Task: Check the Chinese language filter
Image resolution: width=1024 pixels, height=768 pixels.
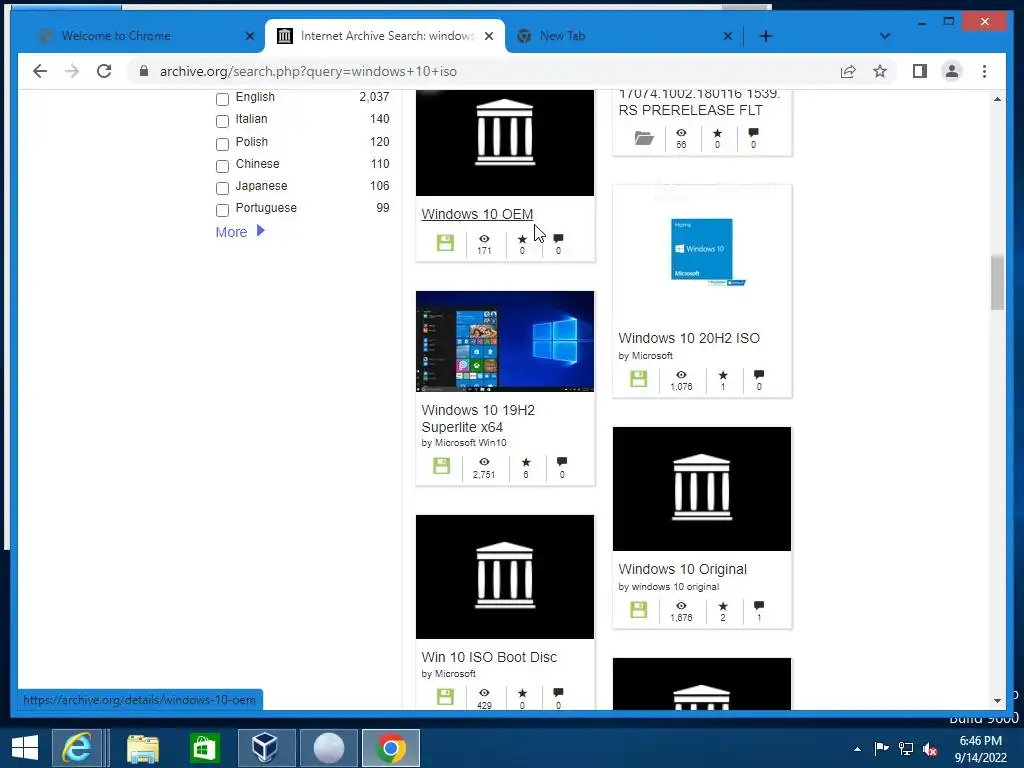Action: (222, 165)
